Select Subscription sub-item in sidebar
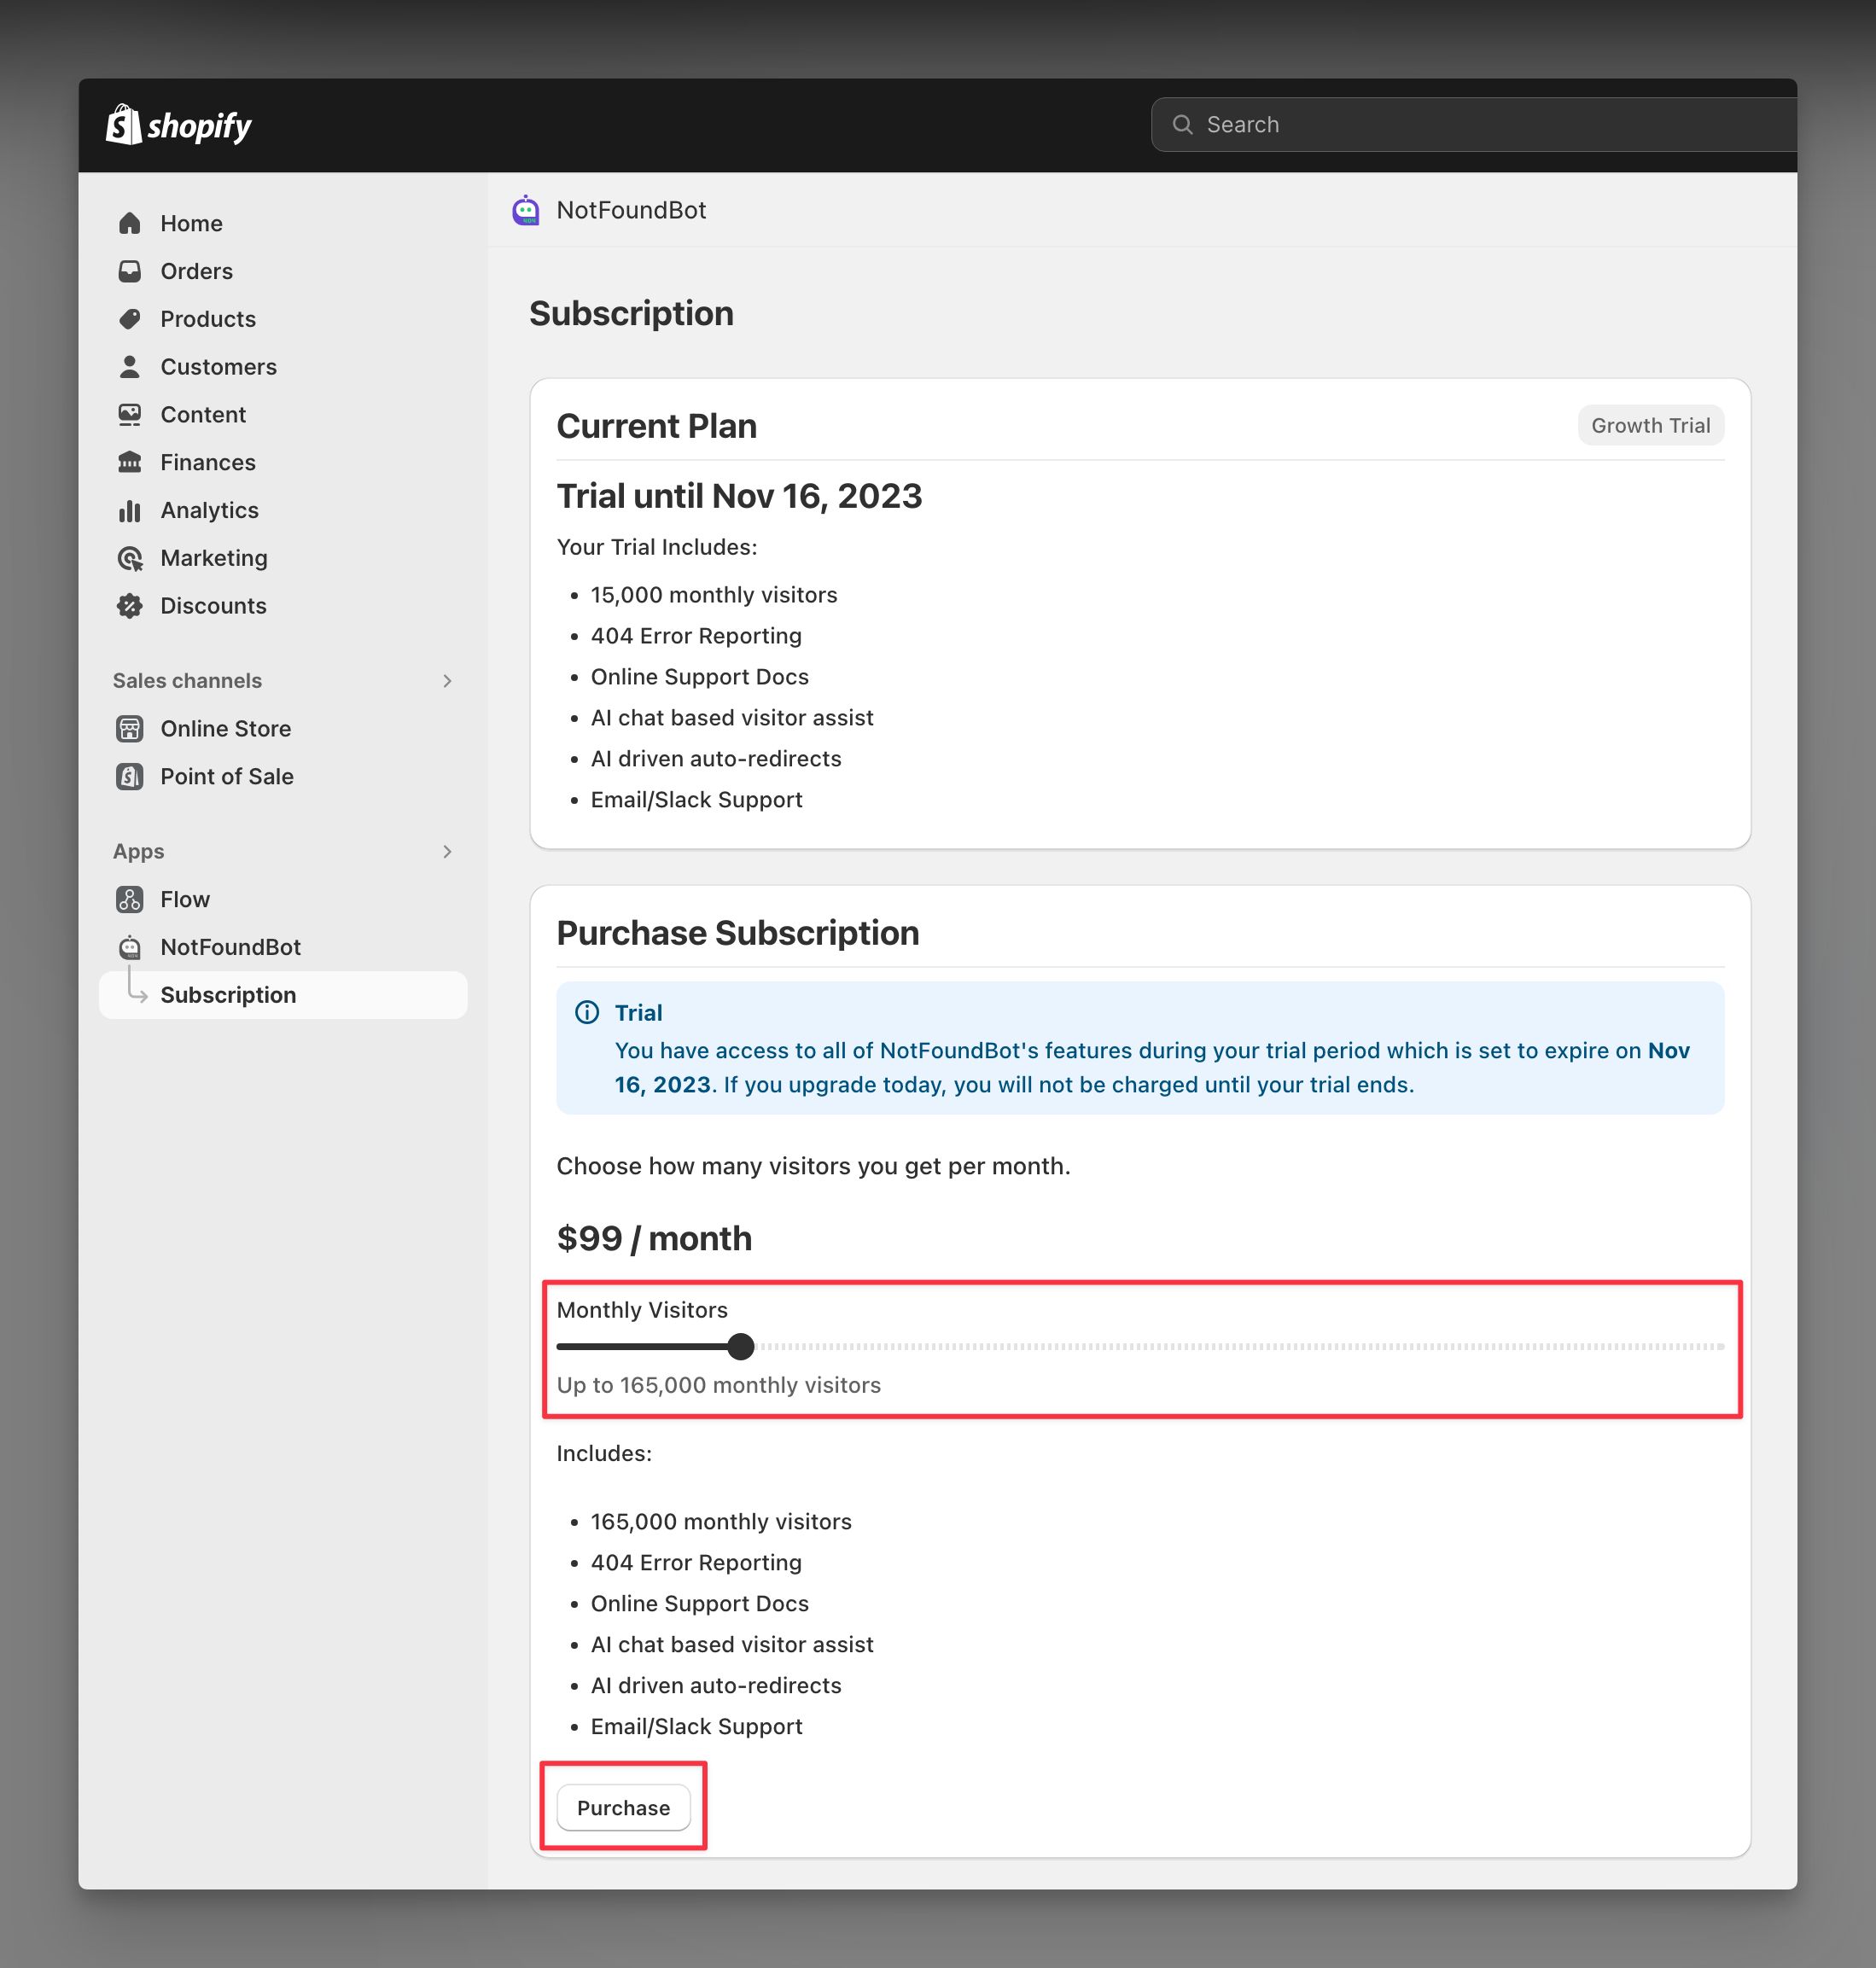This screenshot has width=1876, height=1968. [283, 995]
